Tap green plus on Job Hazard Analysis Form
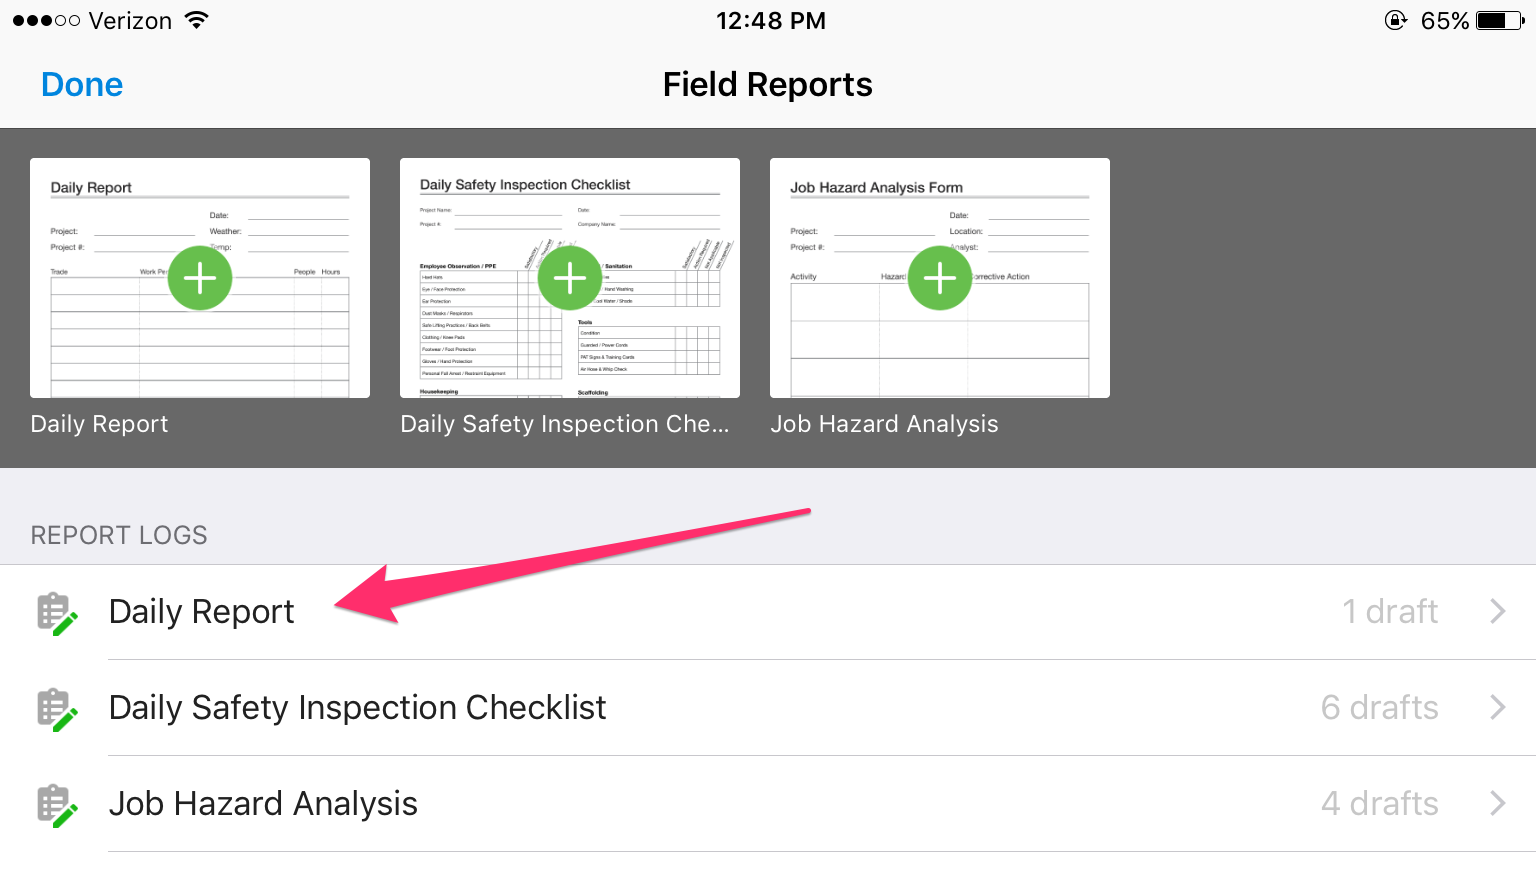Image resolution: width=1536 pixels, height=870 pixels. [940, 278]
